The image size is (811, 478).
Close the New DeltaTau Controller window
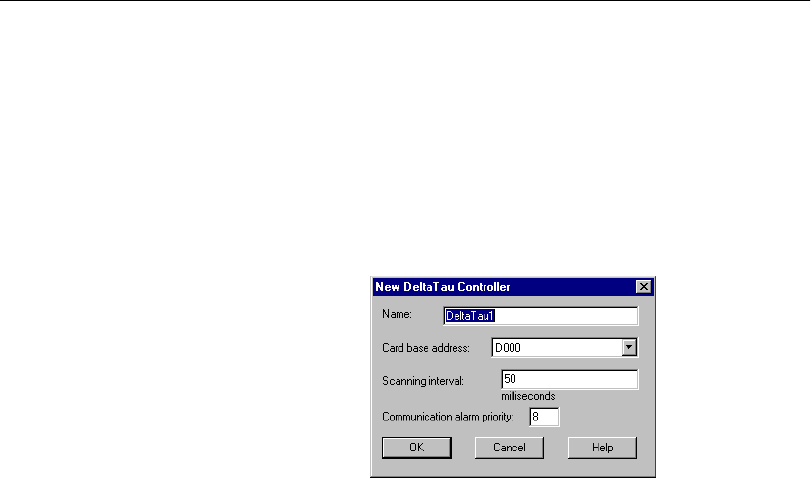pos(643,287)
